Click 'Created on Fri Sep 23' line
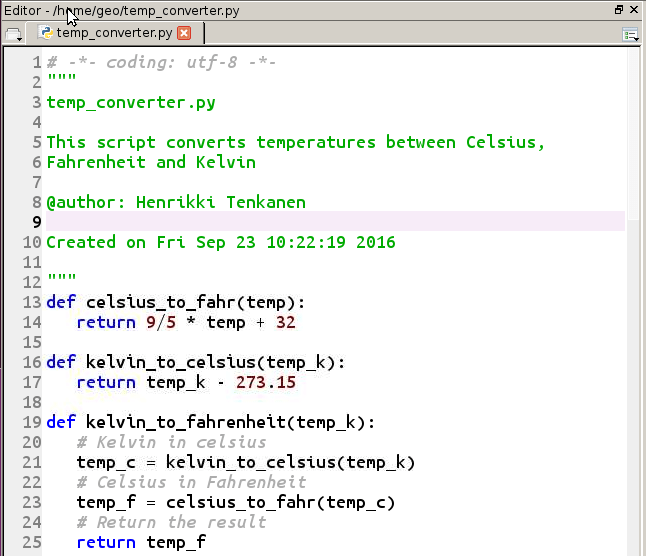This screenshot has height=556, width=646. click(221, 242)
